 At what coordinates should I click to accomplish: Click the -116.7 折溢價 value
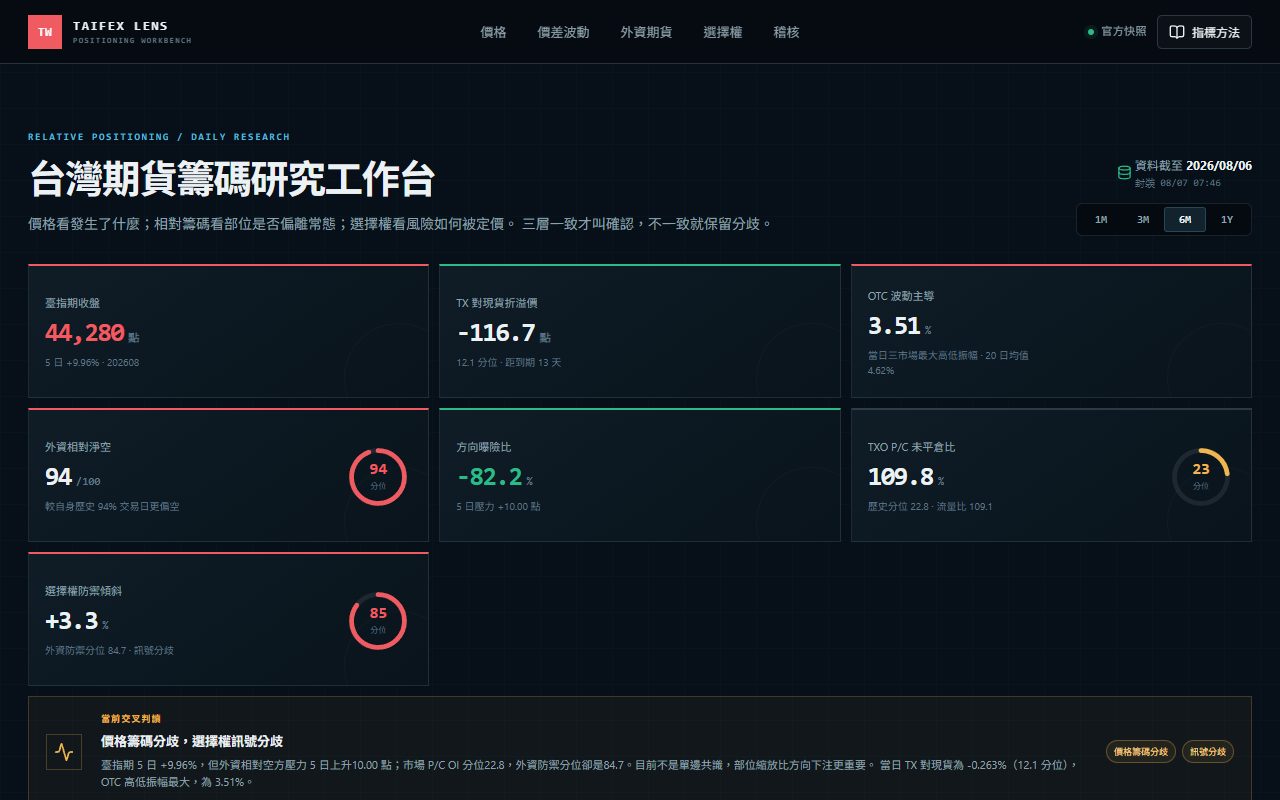[x=496, y=333]
